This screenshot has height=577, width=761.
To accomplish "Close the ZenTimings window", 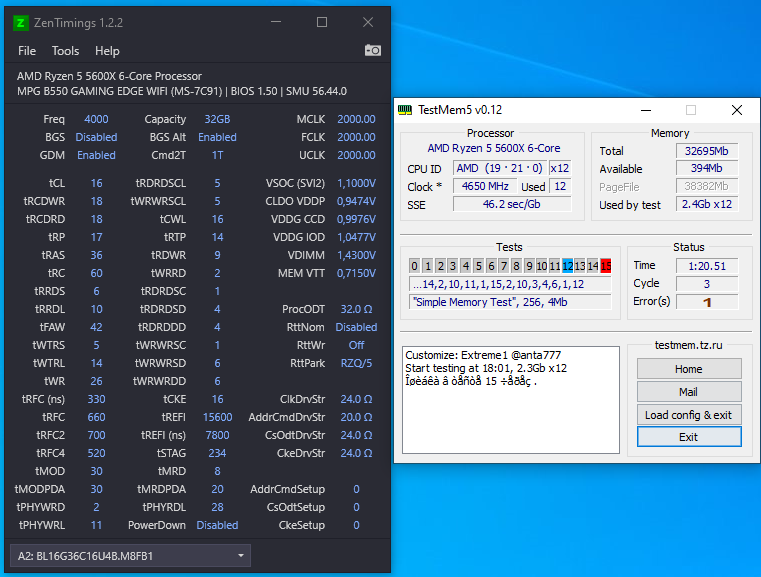I will 368,22.
